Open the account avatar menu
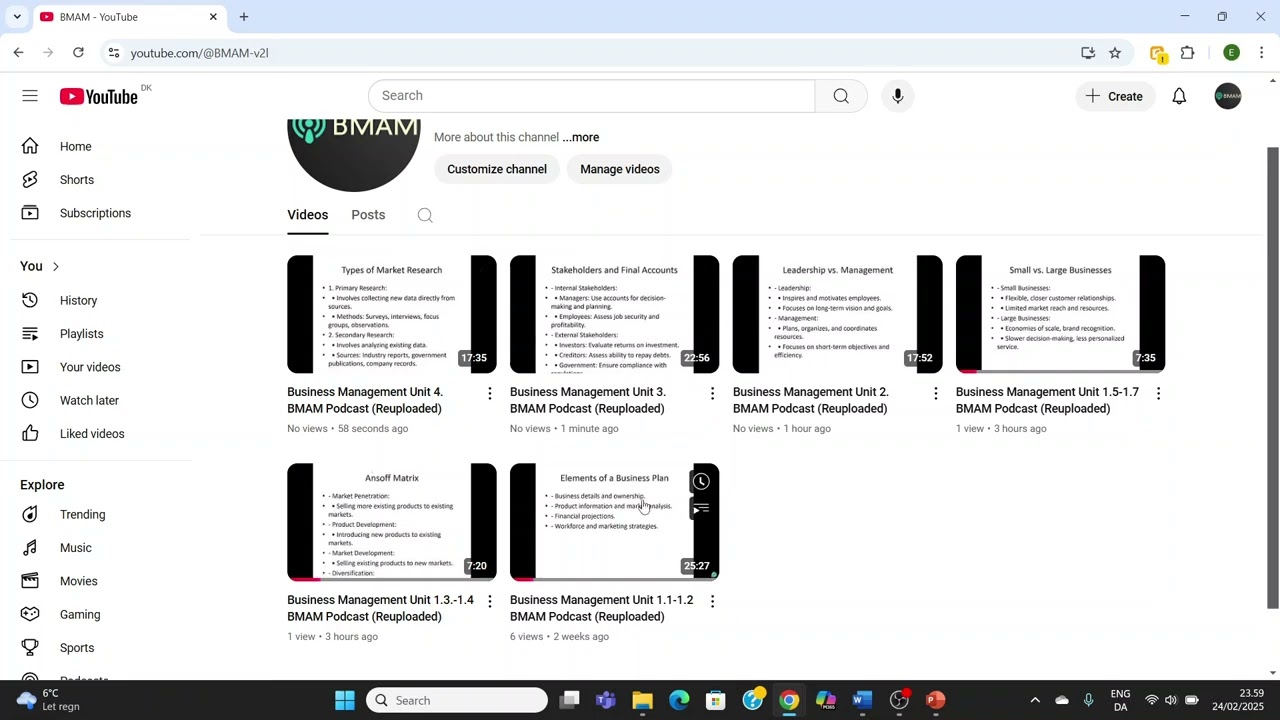 tap(1228, 96)
